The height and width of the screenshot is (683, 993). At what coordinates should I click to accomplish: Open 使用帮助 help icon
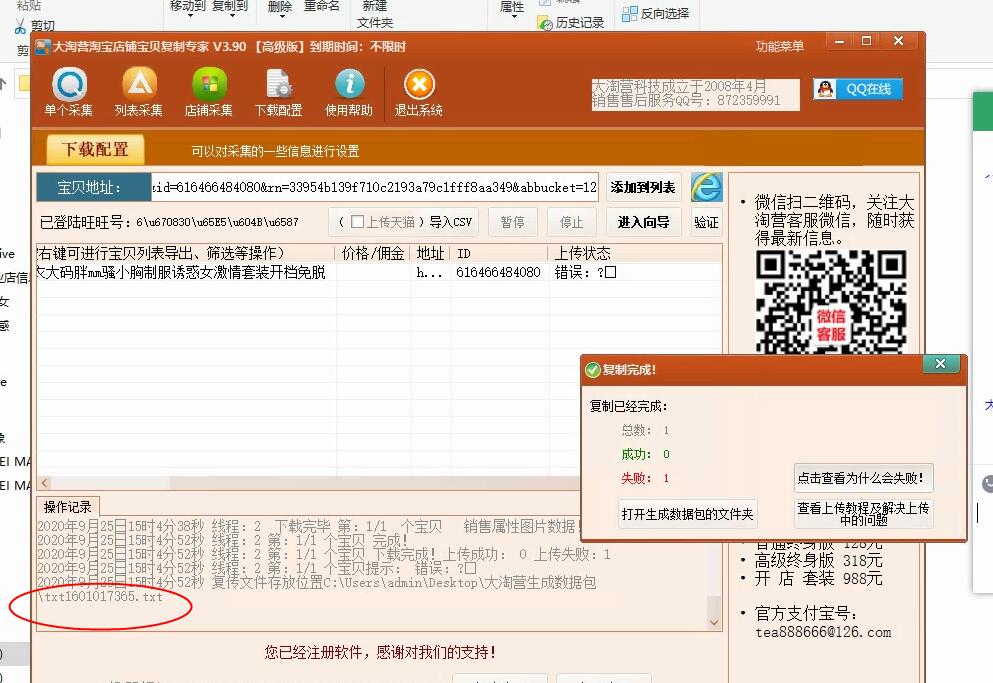(349, 93)
